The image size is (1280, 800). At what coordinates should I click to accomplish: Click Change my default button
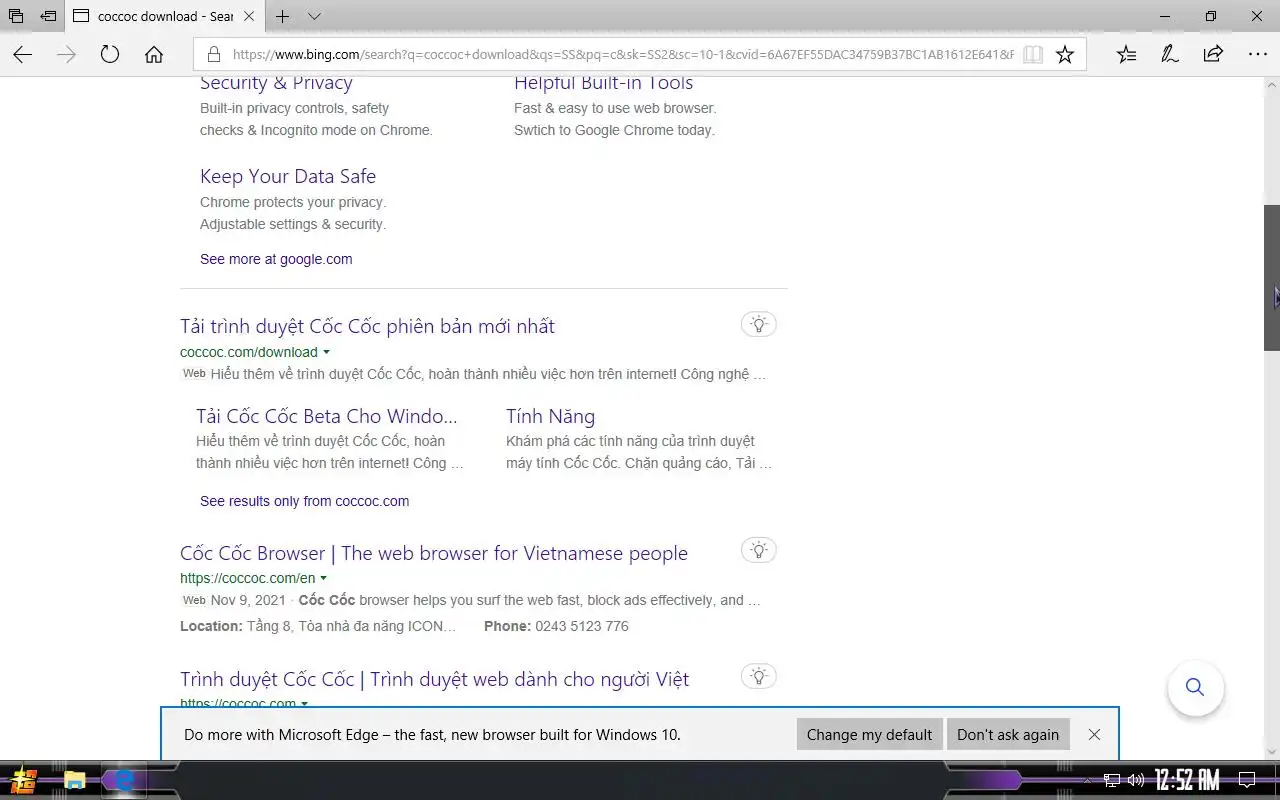click(x=869, y=734)
